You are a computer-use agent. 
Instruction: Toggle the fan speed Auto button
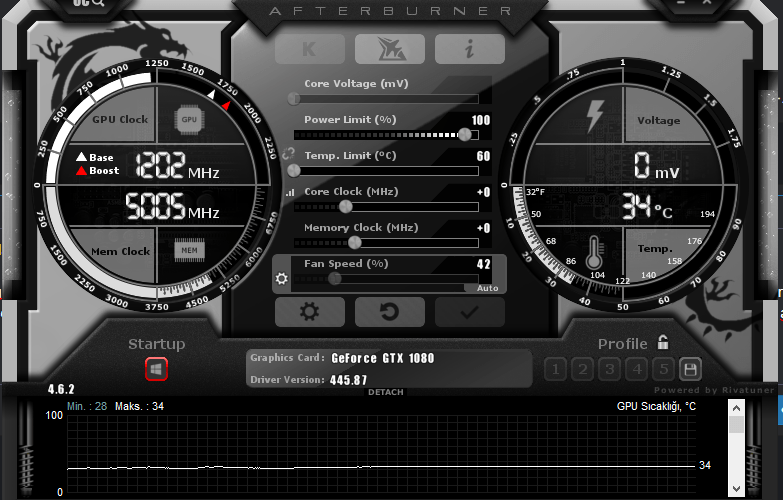click(484, 288)
